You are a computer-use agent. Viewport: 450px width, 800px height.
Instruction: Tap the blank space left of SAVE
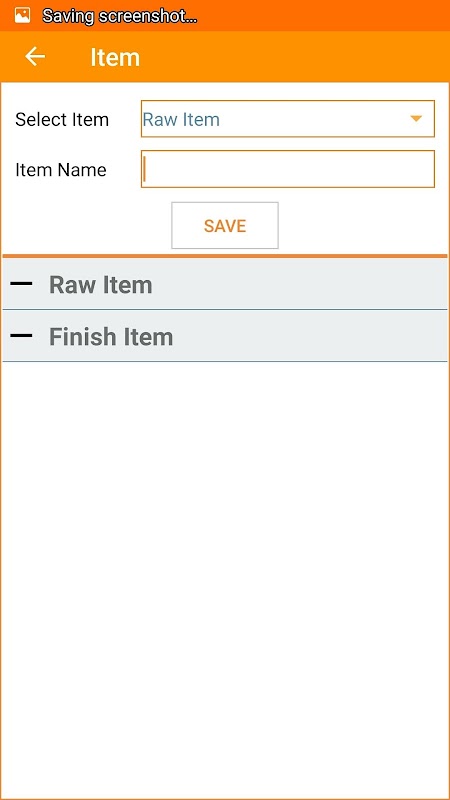point(87,226)
